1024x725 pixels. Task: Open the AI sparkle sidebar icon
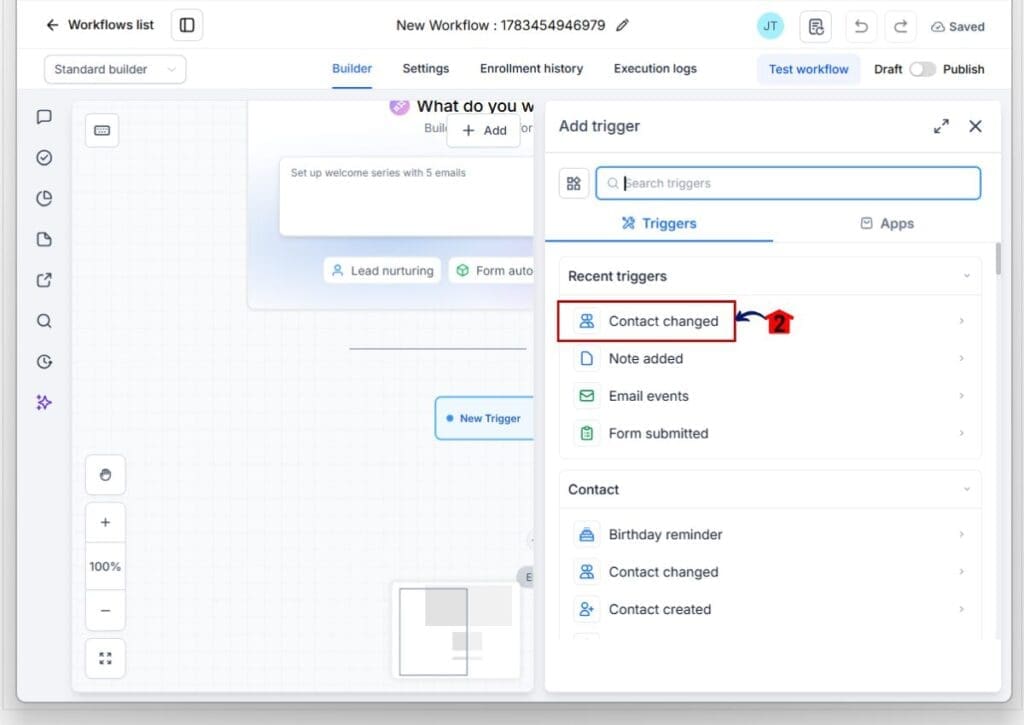coord(44,402)
